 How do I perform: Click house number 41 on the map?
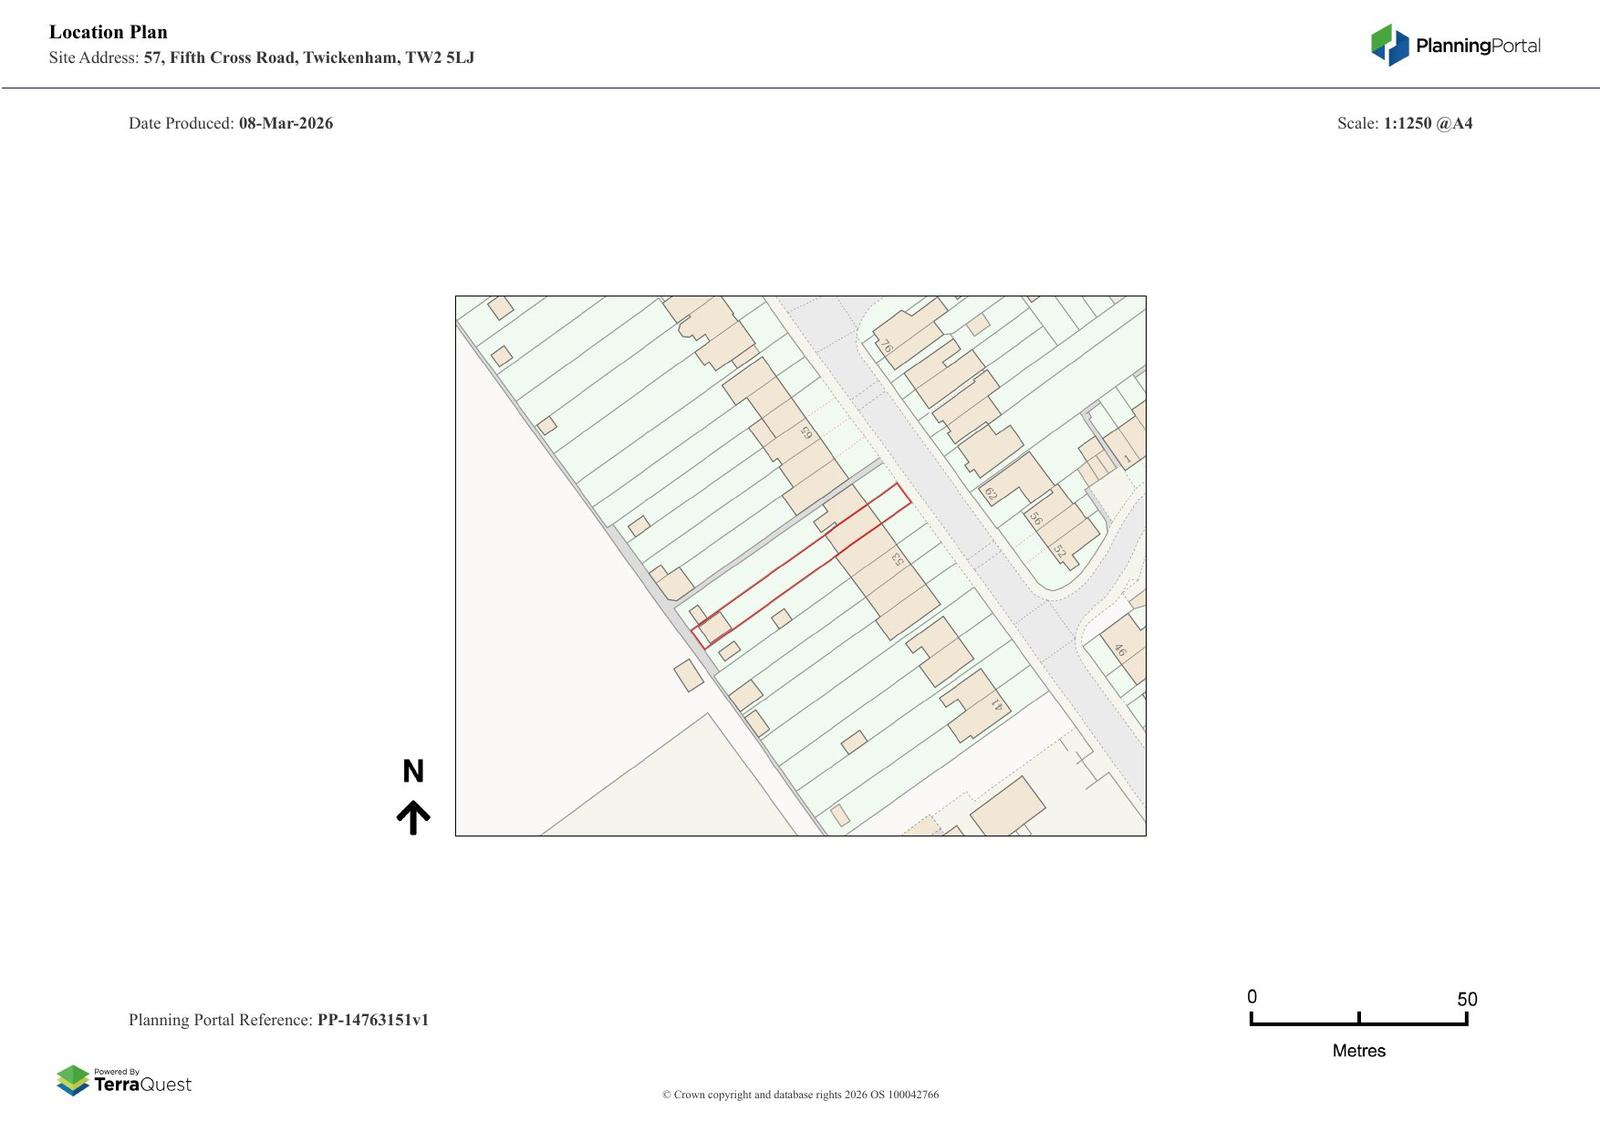[x=996, y=704]
